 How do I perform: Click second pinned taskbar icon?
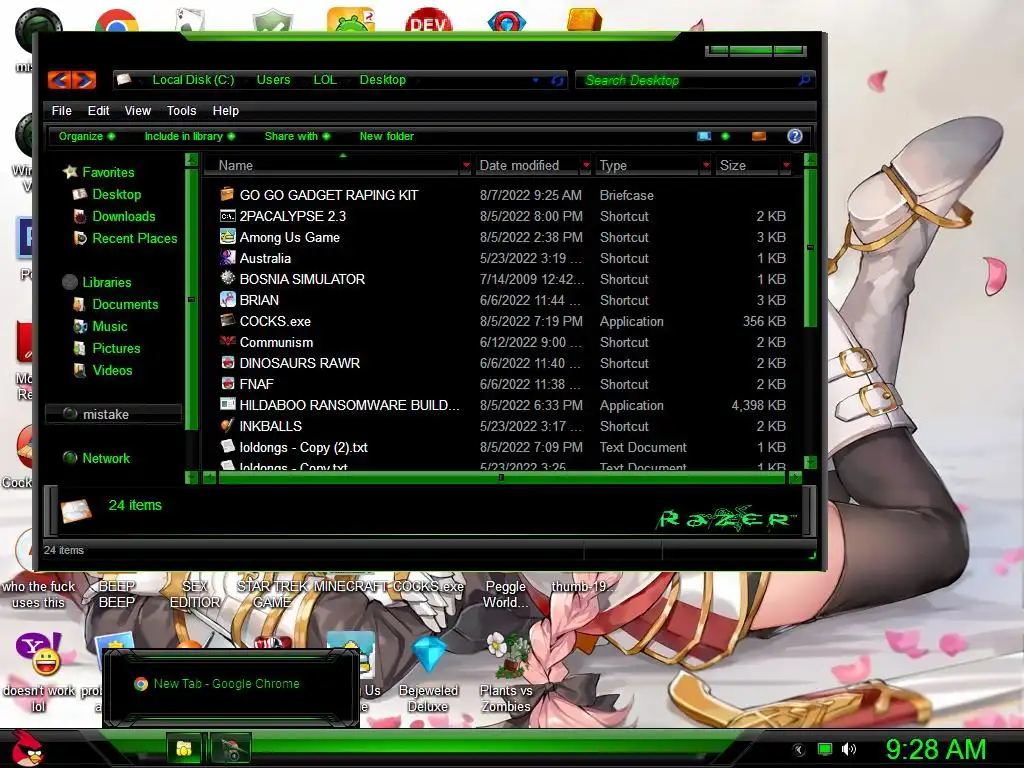pos(230,748)
